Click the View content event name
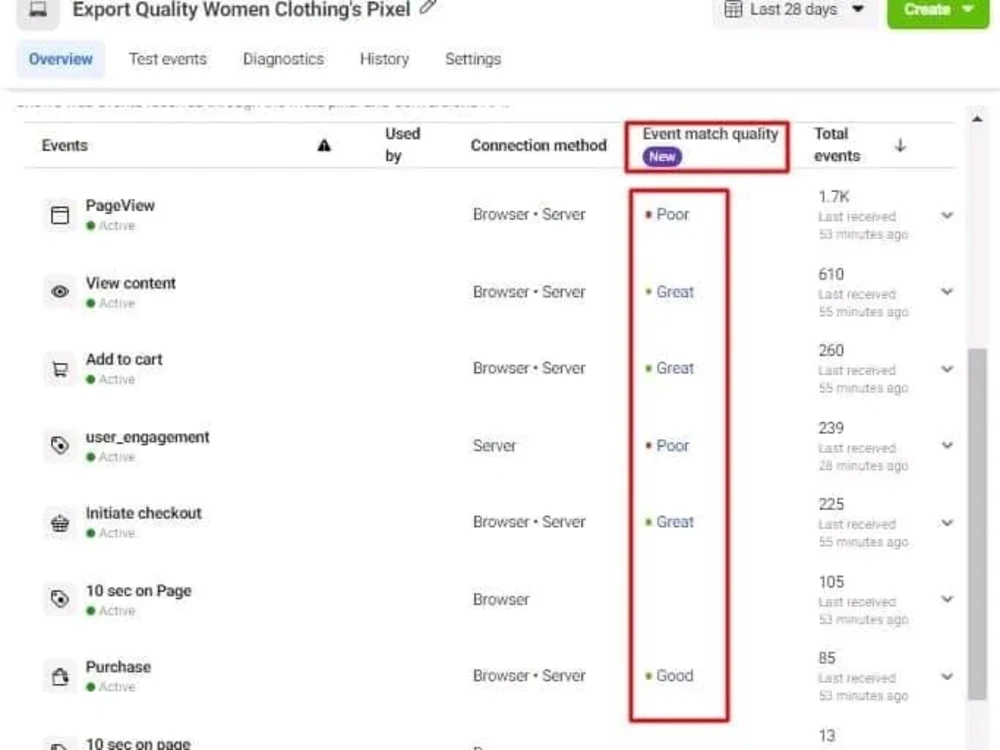This screenshot has width=1000, height=750. click(x=131, y=283)
